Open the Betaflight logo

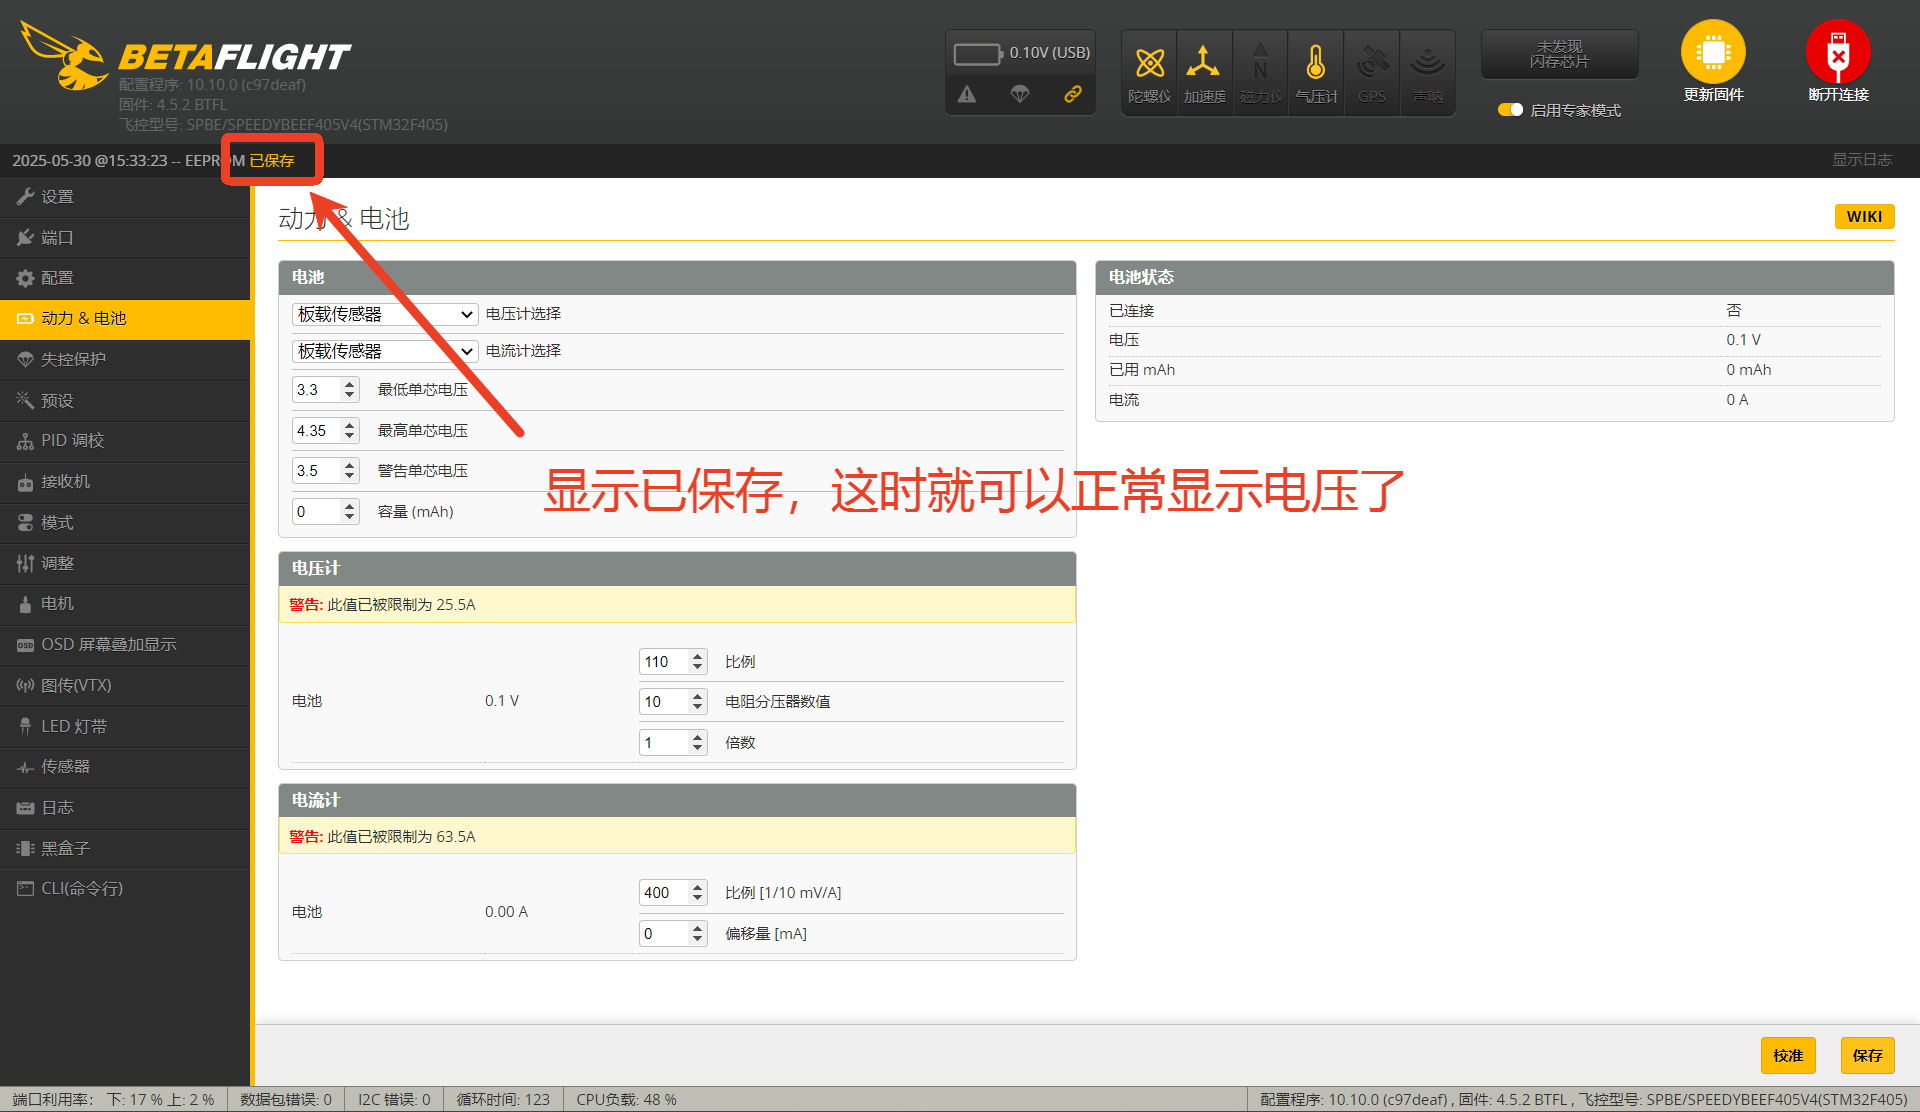pyautogui.click(x=185, y=55)
